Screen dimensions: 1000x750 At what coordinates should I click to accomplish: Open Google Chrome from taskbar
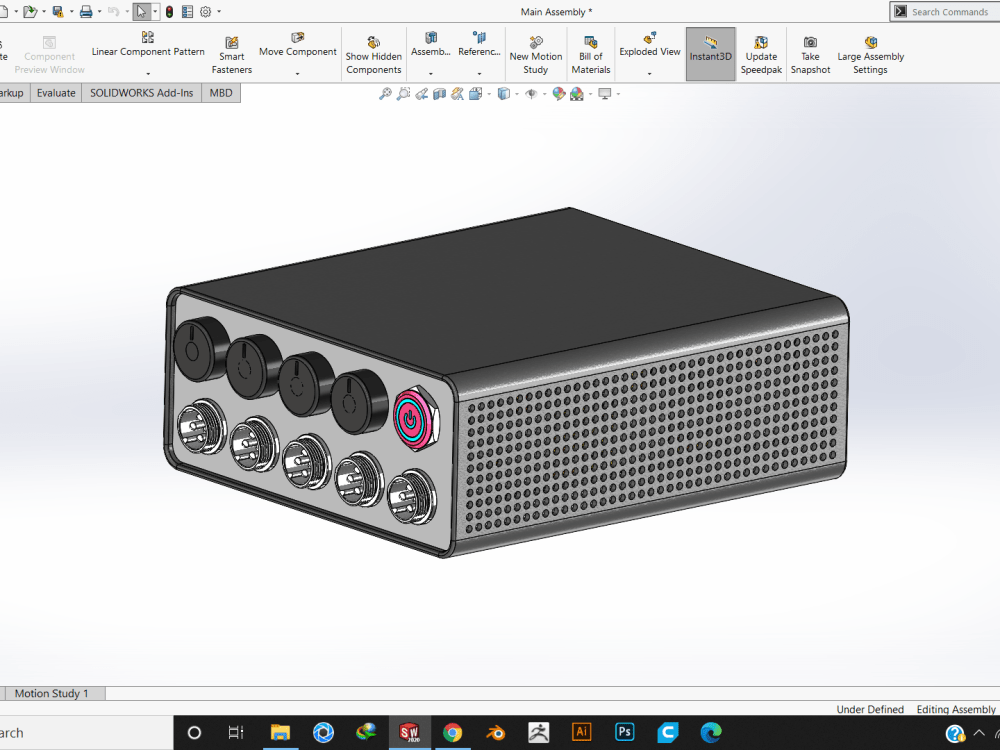[452, 733]
